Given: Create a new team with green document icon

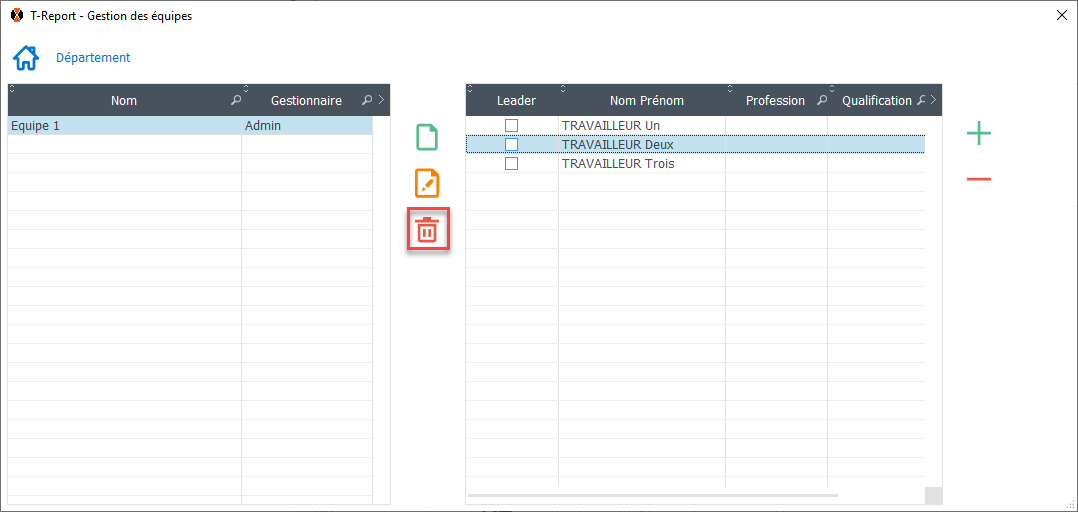Looking at the screenshot, I should click(x=427, y=137).
